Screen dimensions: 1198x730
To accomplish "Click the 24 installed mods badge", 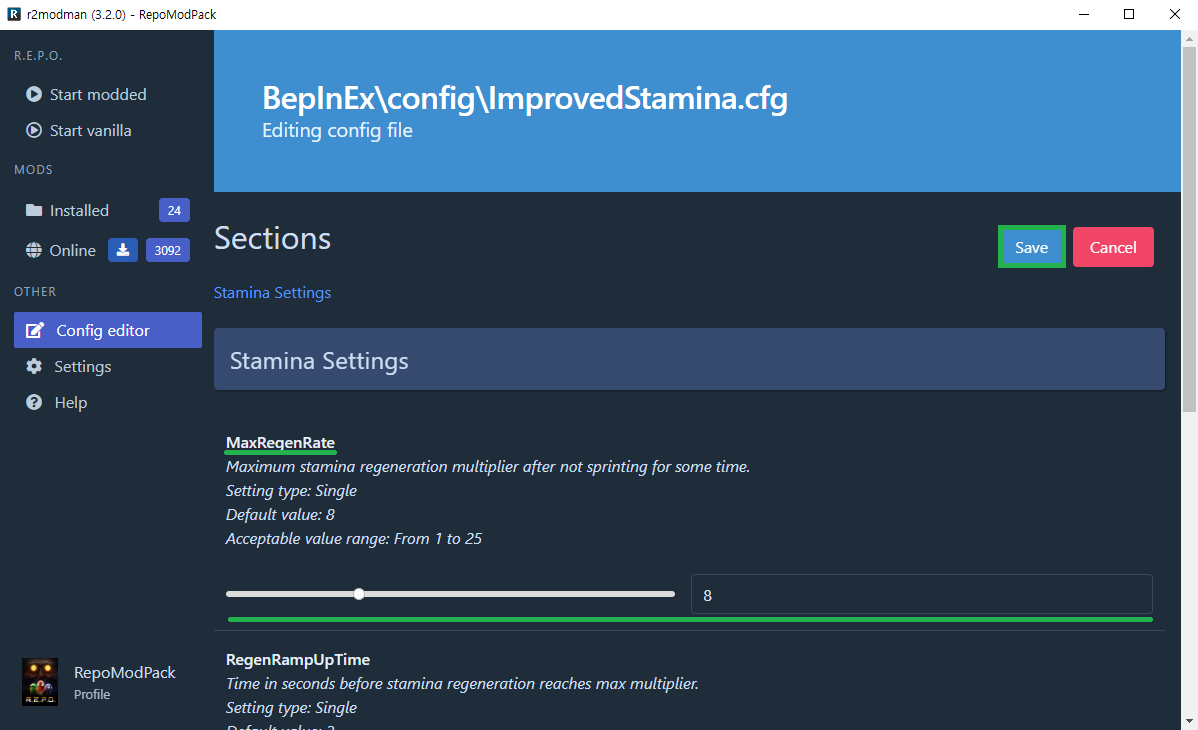I will click(174, 210).
